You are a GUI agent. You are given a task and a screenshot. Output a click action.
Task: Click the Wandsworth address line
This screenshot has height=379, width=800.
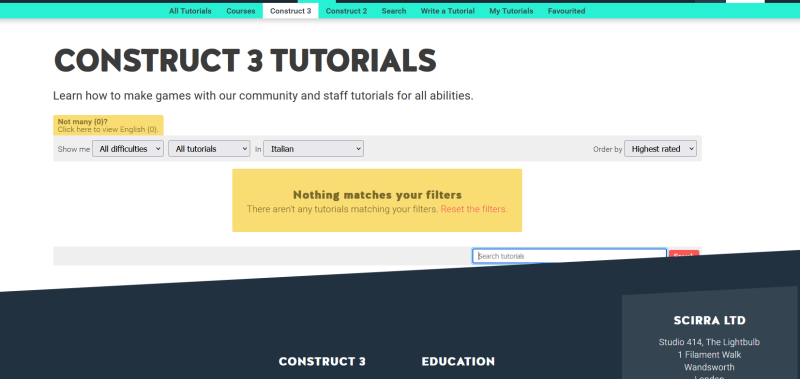click(709, 367)
